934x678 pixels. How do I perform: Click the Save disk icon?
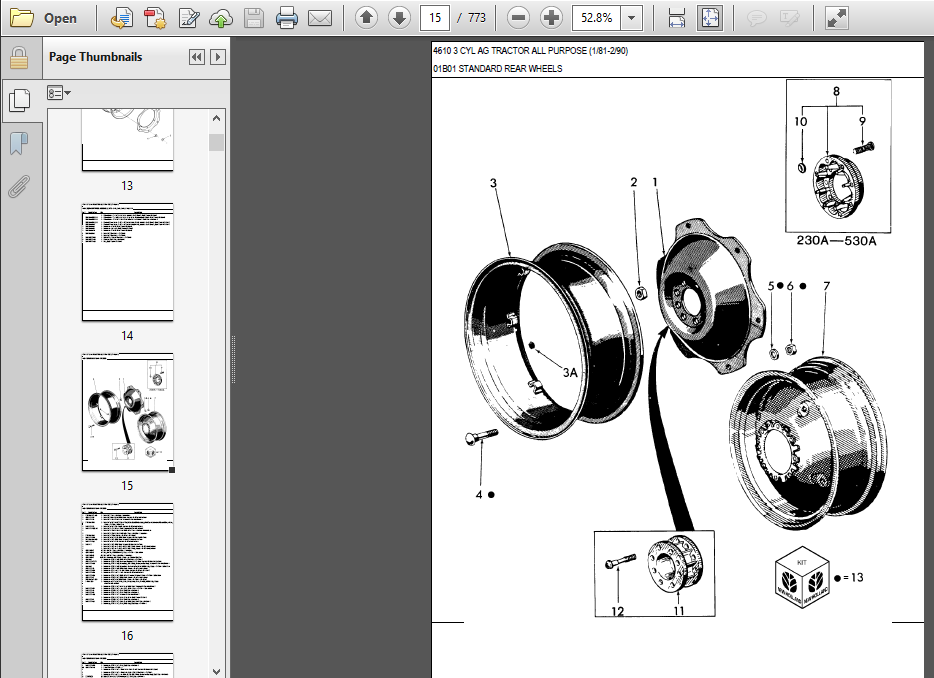click(254, 18)
